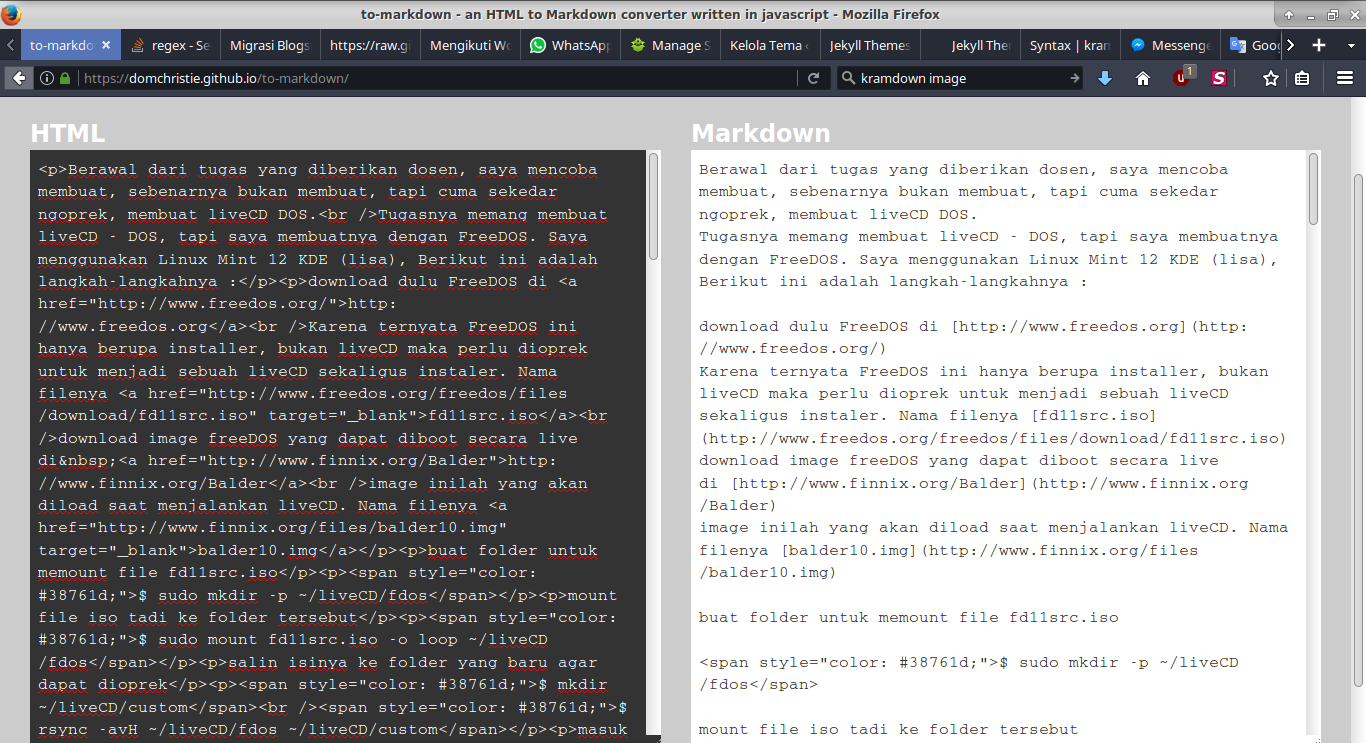Image resolution: width=1366 pixels, height=743 pixels.
Task: Click the Firefox logo in title bar
Action: click(11, 14)
